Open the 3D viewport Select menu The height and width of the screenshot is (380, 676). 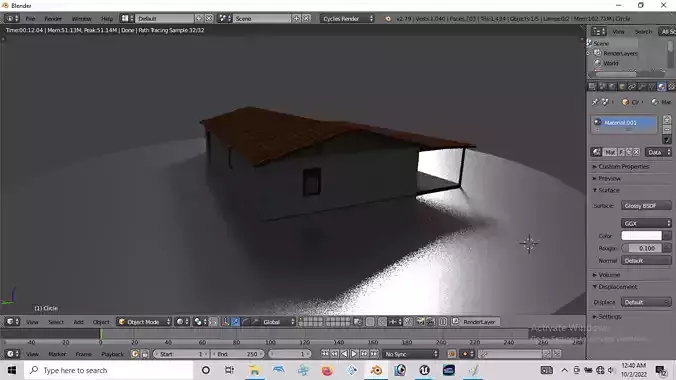56,322
